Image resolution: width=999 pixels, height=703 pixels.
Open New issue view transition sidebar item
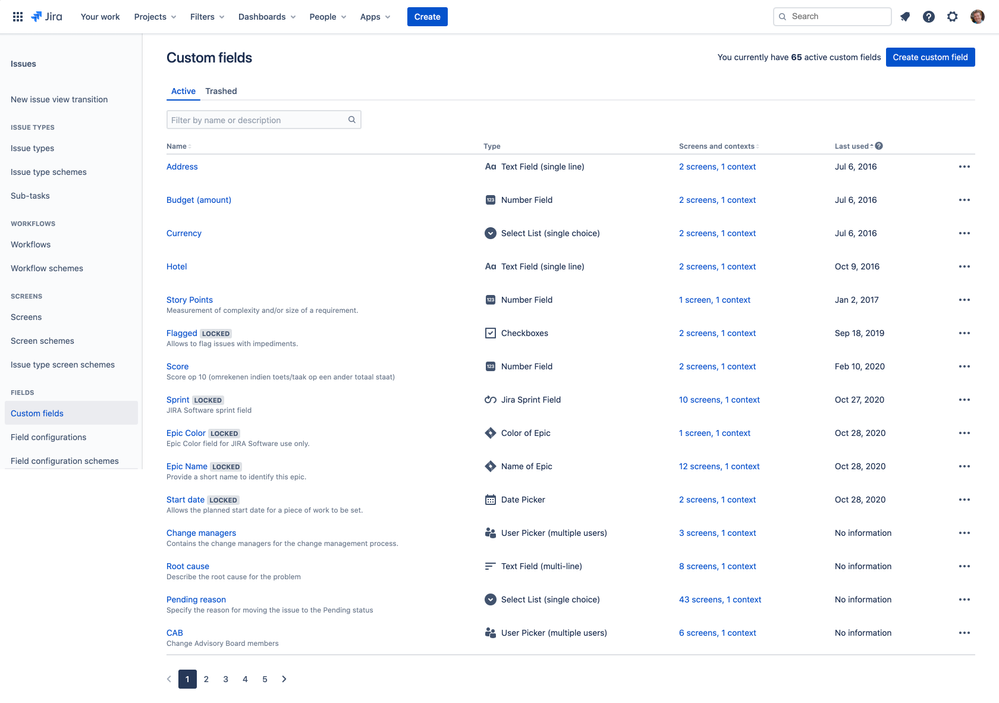59,99
